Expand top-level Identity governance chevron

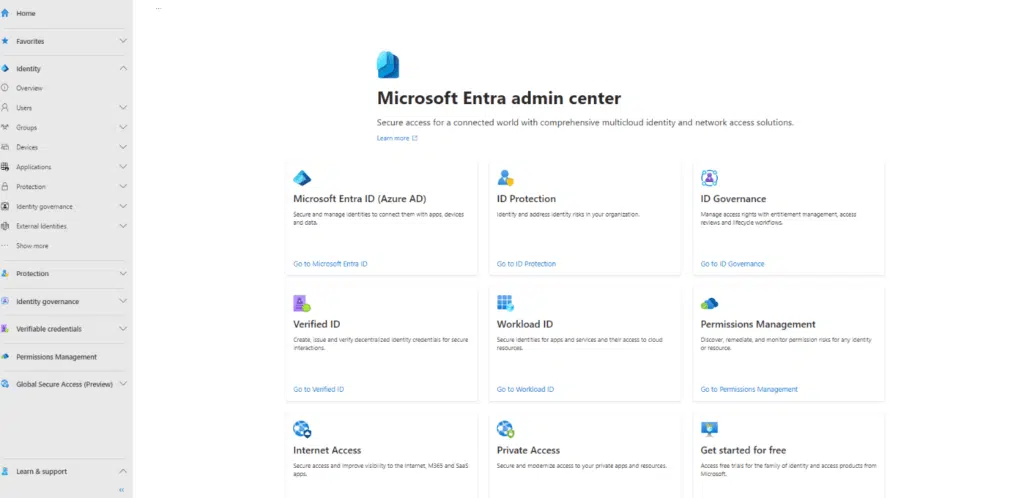[x=123, y=301]
